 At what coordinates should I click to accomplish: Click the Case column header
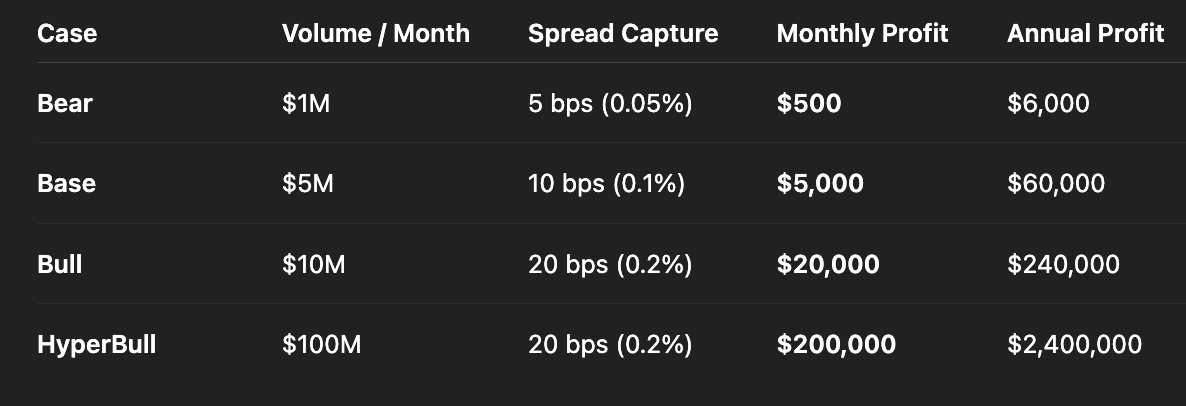click(x=67, y=33)
